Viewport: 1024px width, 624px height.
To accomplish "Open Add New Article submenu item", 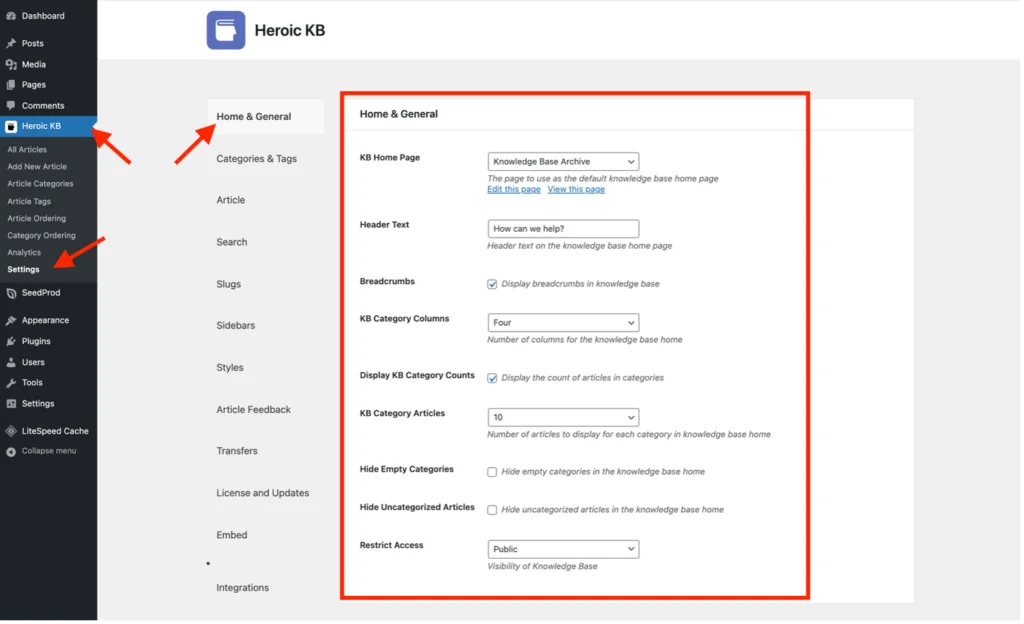I will coord(37,167).
